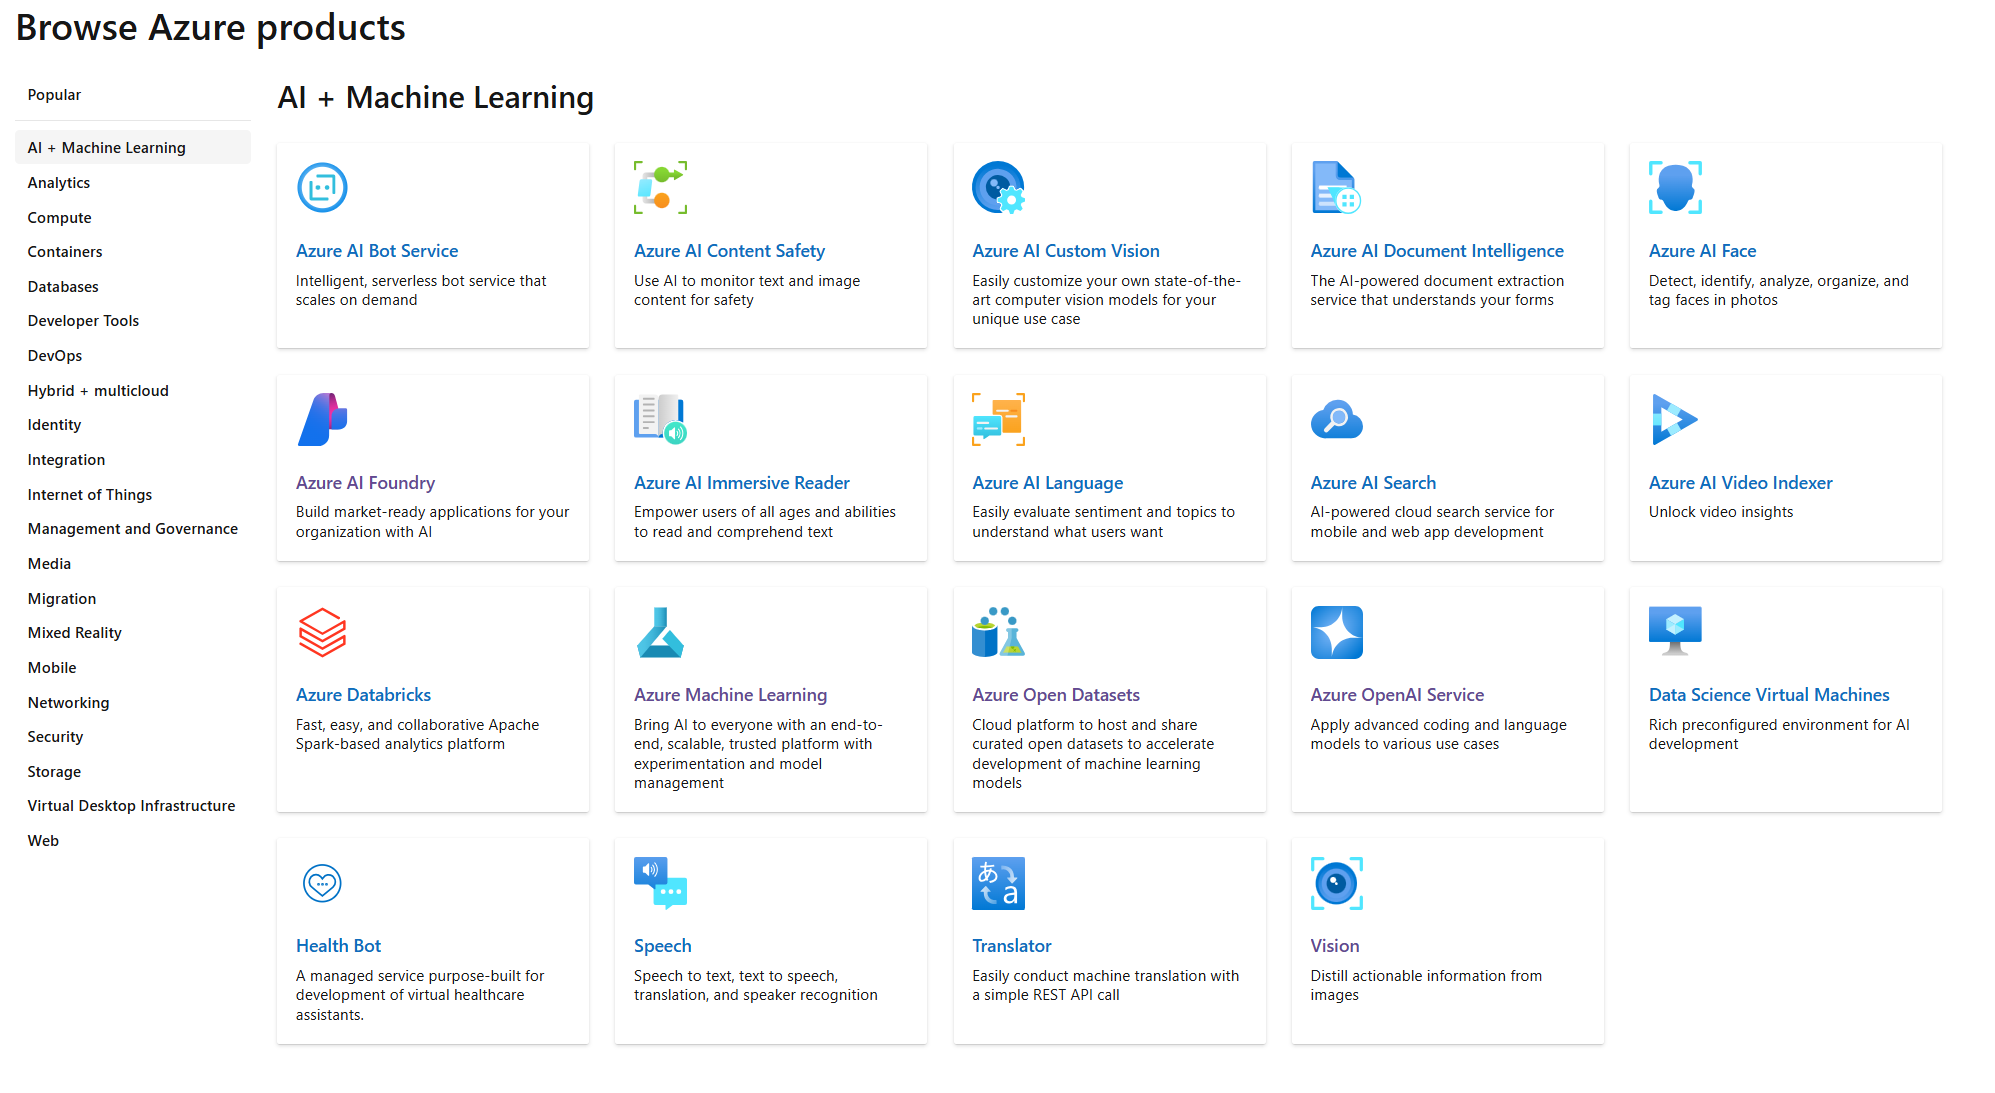Screen dimensions: 1995x1093
Task: Open the Internet of Things category
Action: click(90, 495)
